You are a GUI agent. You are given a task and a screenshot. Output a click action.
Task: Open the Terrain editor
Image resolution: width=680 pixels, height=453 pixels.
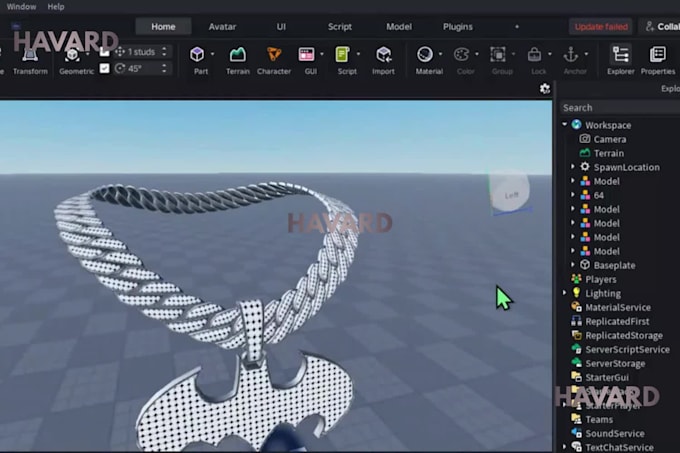click(238, 61)
